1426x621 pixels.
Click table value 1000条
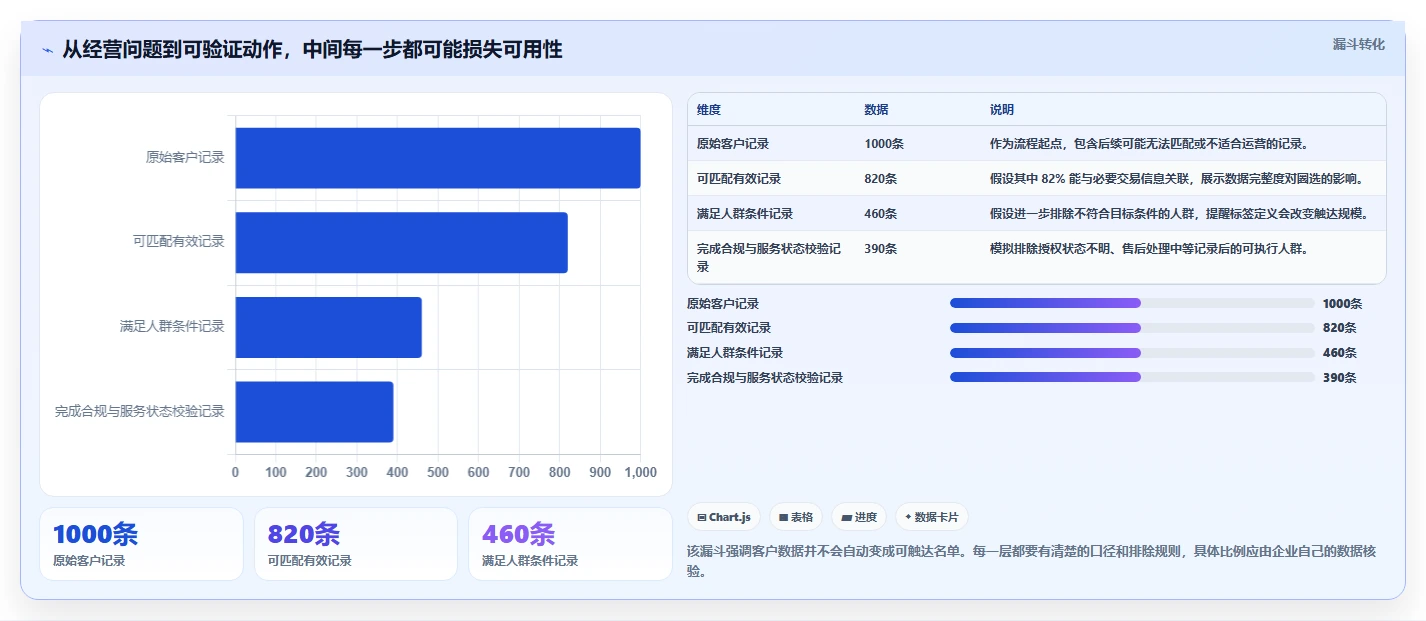pos(884,144)
